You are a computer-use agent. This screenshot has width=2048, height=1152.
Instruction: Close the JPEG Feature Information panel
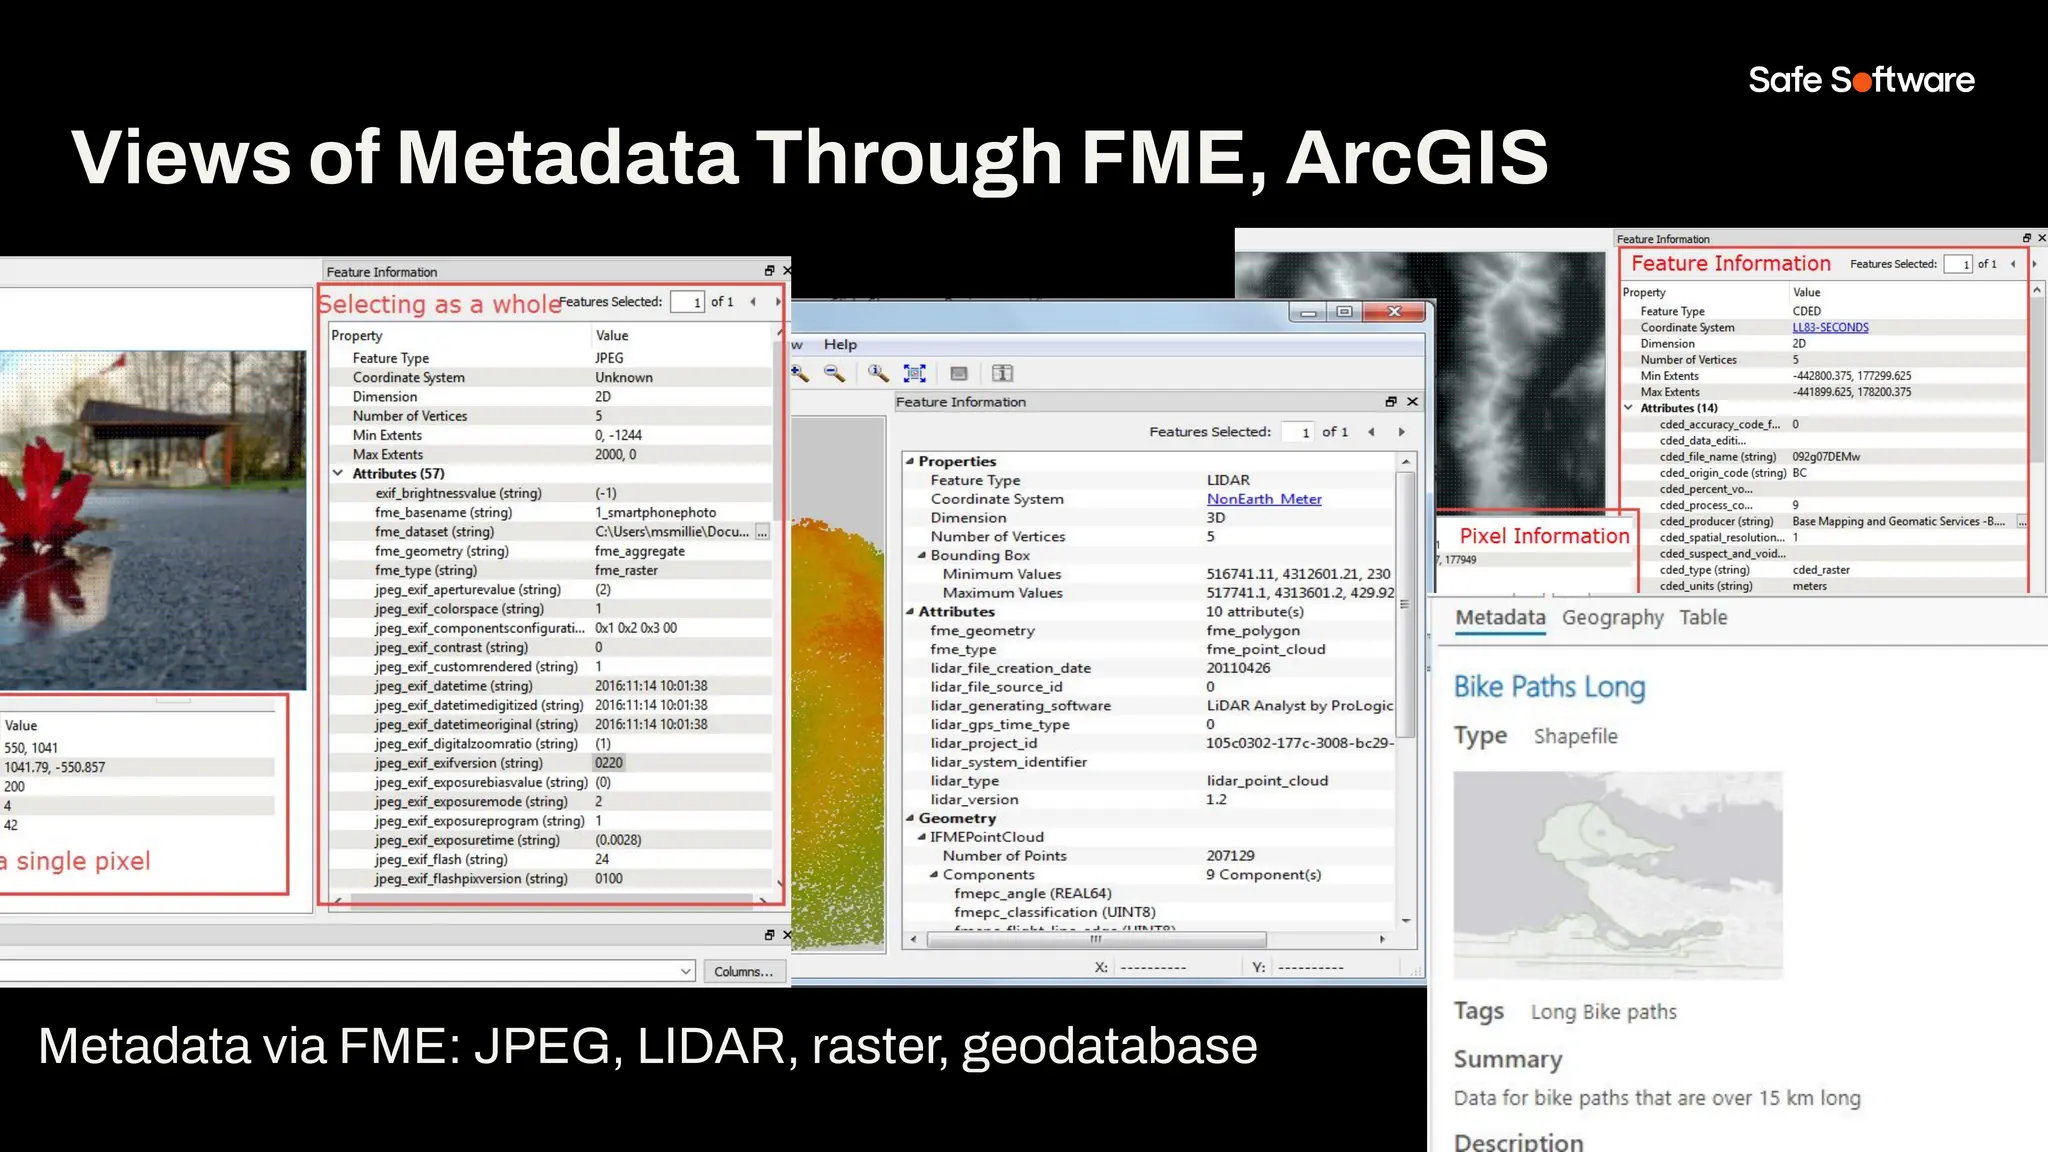point(786,271)
